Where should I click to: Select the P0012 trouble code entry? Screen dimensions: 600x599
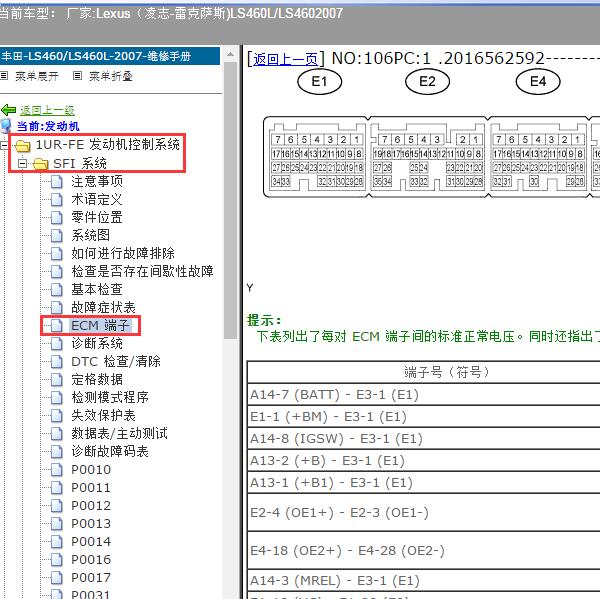coord(91,505)
